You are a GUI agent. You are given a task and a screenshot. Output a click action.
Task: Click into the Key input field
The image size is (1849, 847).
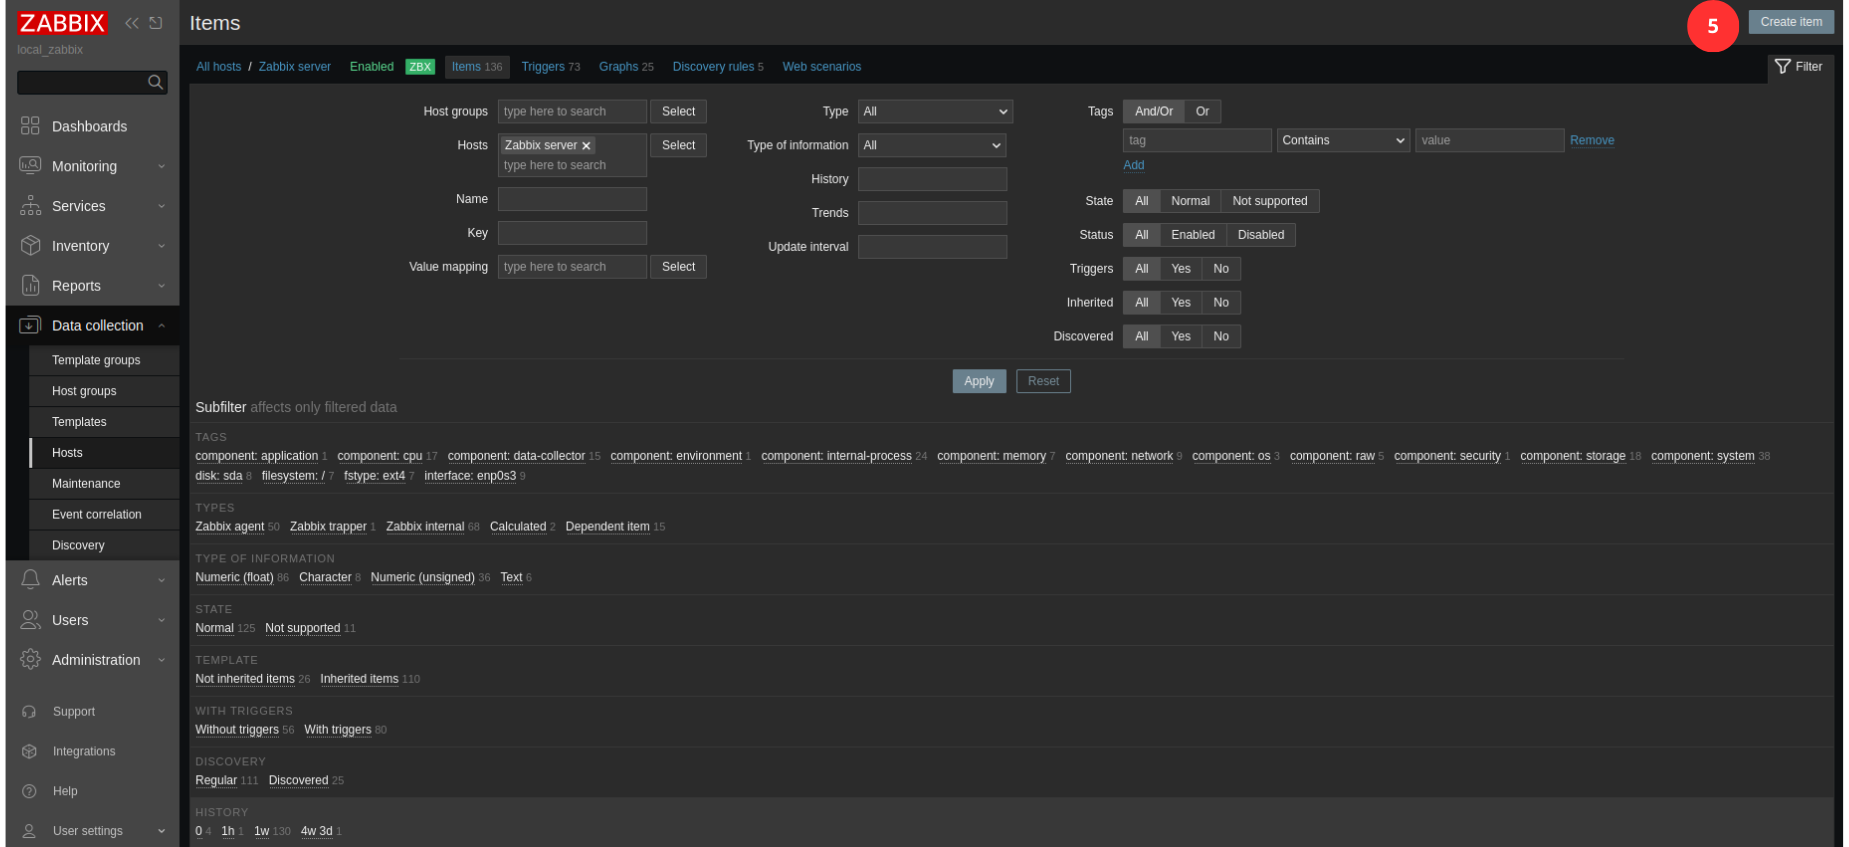(572, 234)
